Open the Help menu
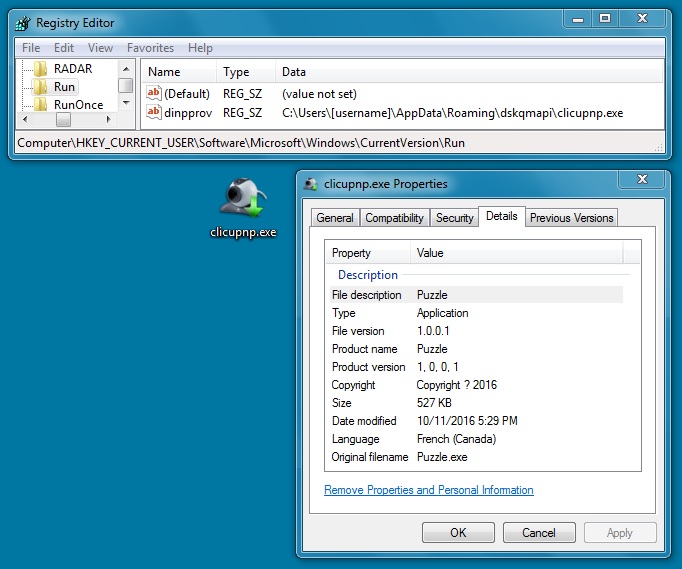 tap(200, 48)
